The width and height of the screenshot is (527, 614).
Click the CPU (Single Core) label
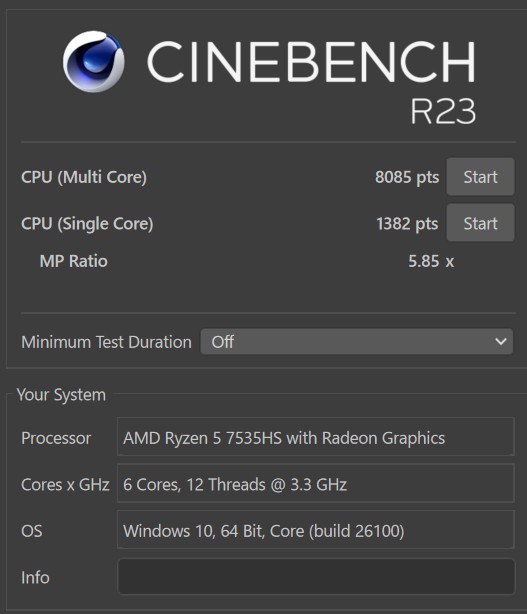click(x=87, y=224)
